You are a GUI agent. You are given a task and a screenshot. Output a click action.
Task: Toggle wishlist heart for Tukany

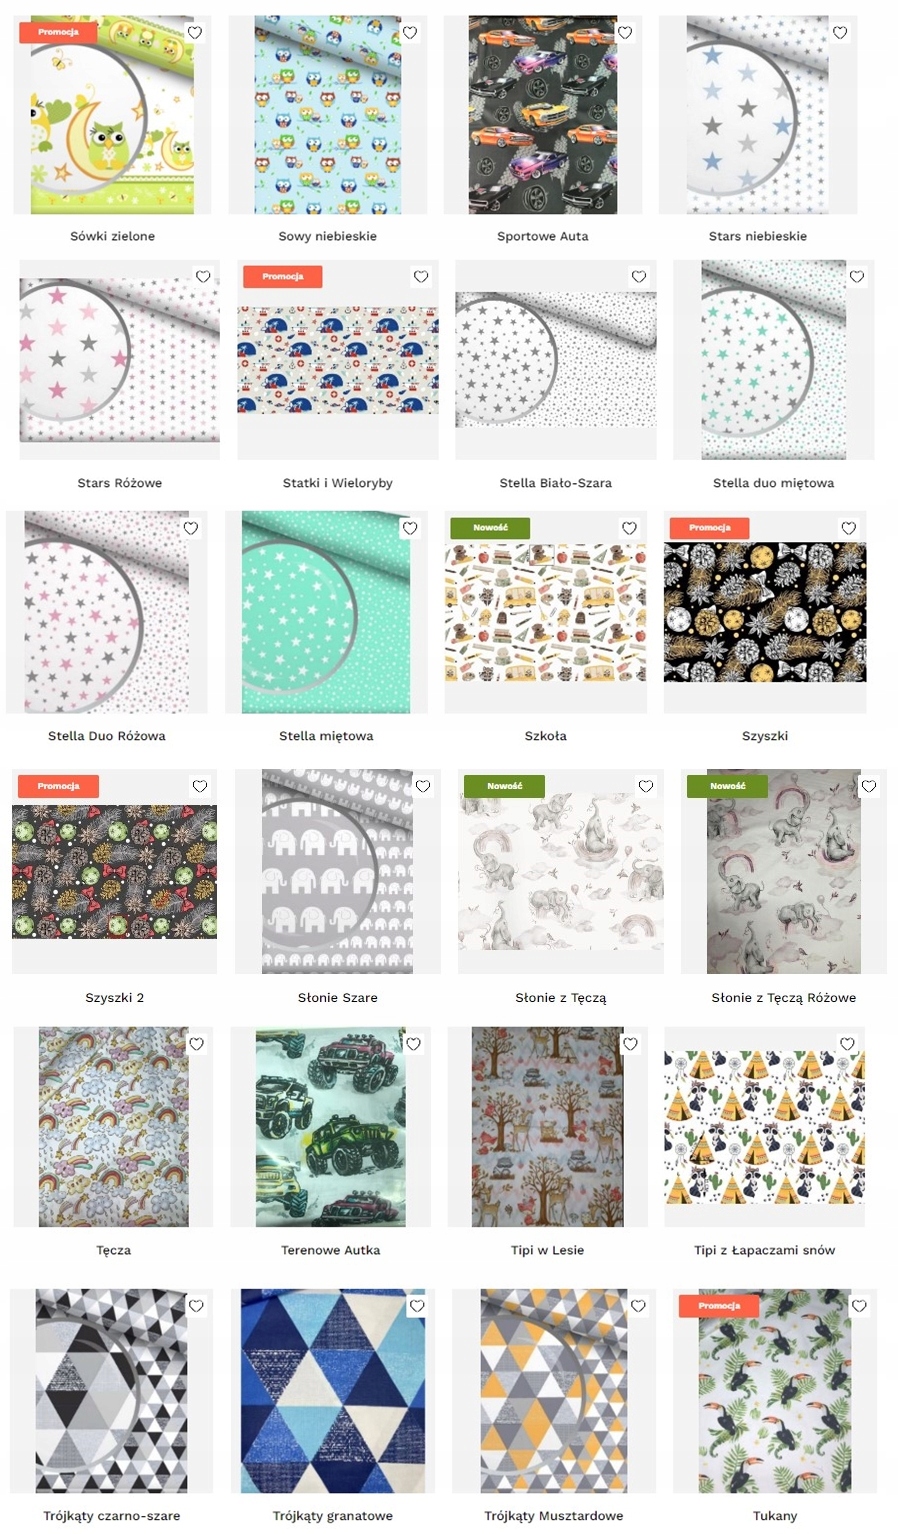click(x=859, y=1306)
